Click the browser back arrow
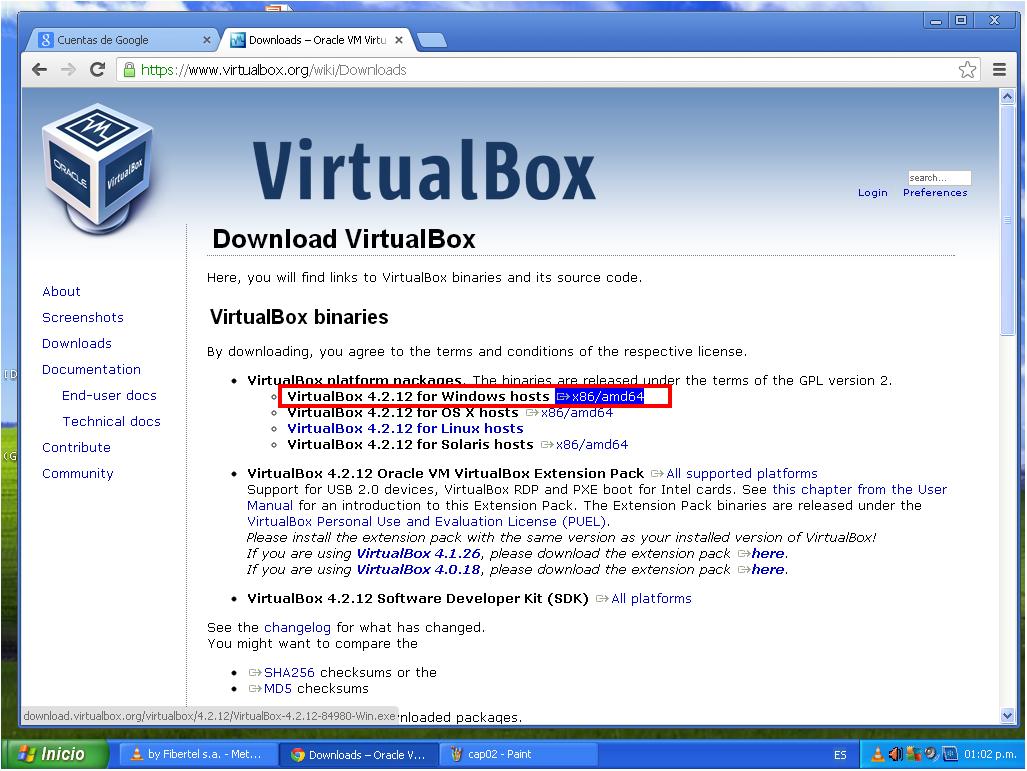Screen dimensions: 1027x771 click(39, 69)
